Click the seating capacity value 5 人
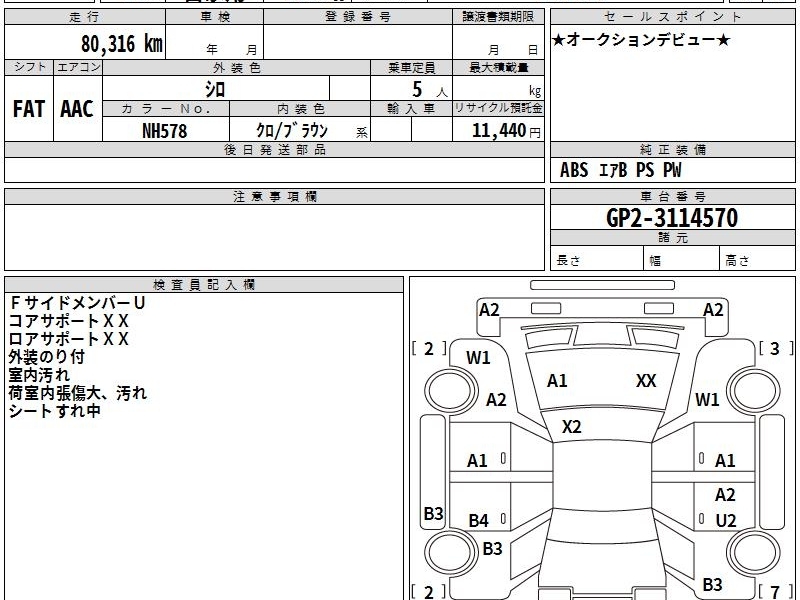Image resolution: width=800 pixels, height=600 pixels. coord(429,90)
